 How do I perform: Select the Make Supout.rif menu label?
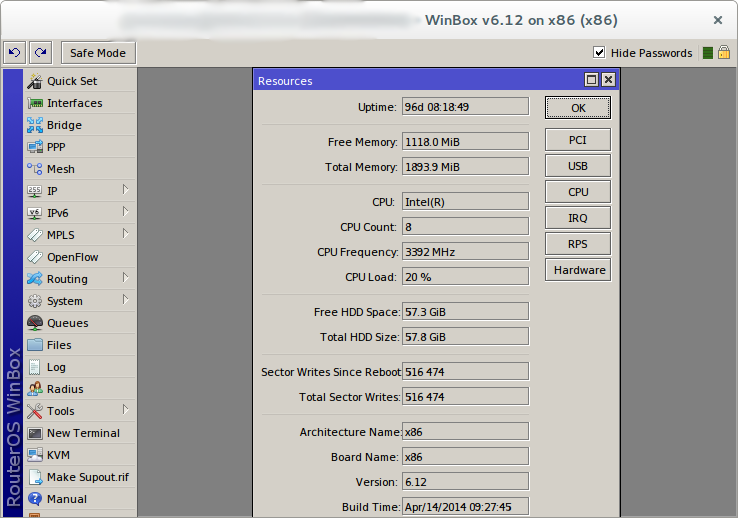coord(88,478)
